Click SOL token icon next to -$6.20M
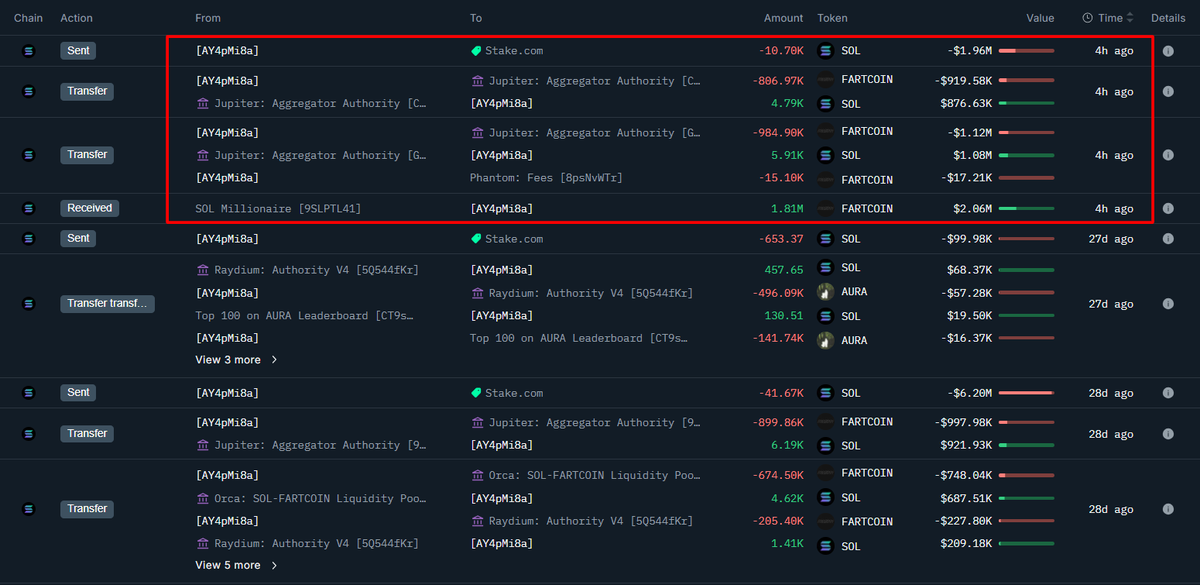The height and width of the screenshot is (585, 1200). click(x=826, y=393)
